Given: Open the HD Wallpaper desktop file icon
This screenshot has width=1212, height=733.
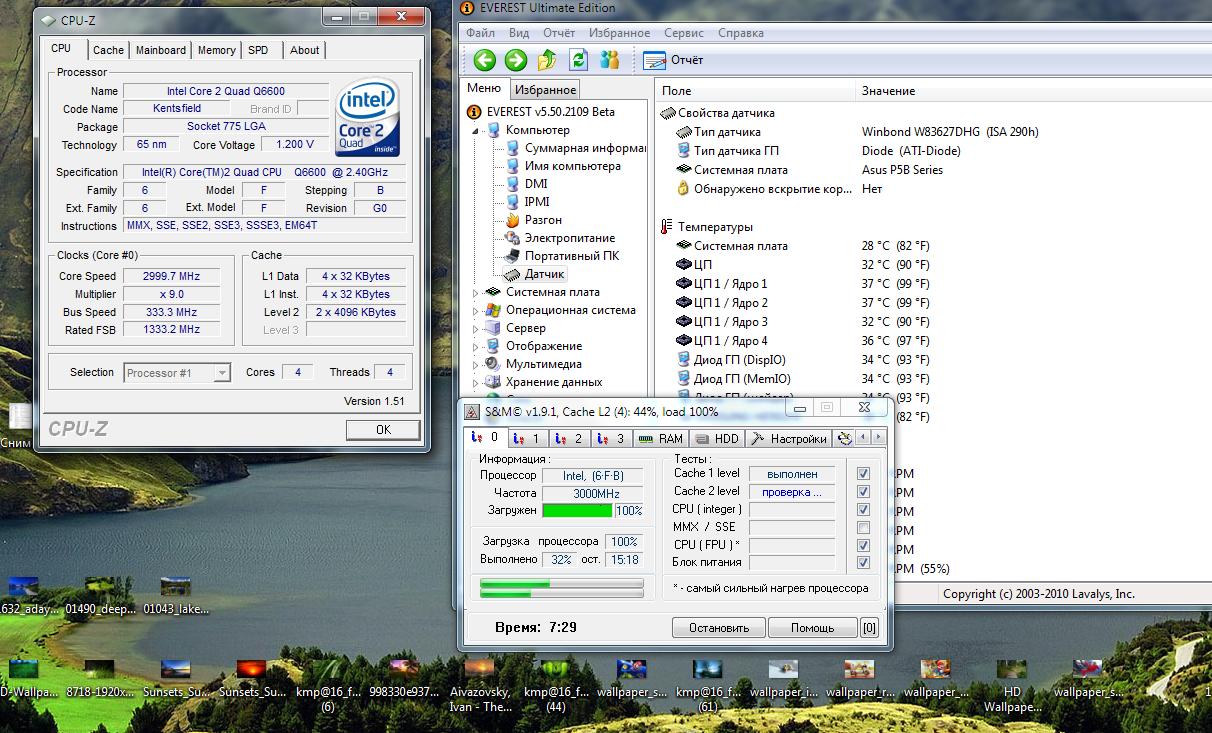Looking at the screenshot, I should (x=1012, y=669).
